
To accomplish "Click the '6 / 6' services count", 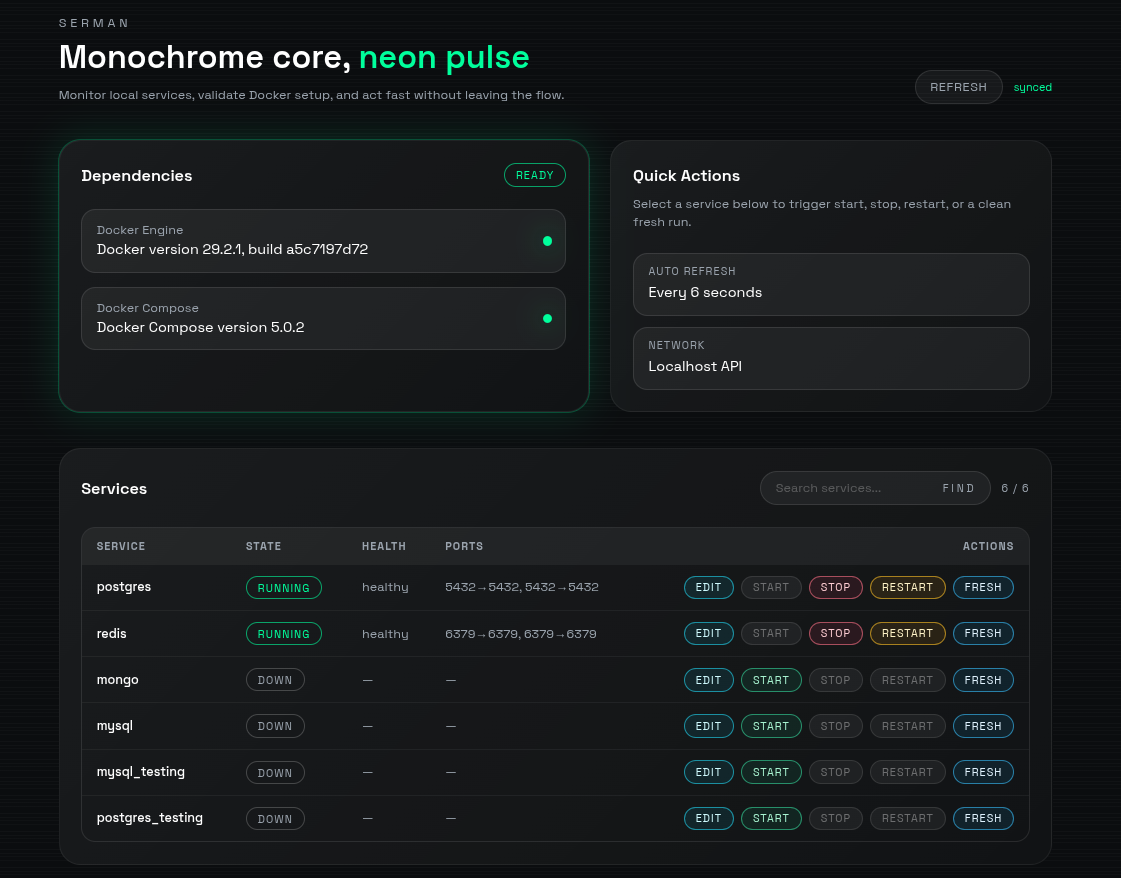I will pos(1014,488).
